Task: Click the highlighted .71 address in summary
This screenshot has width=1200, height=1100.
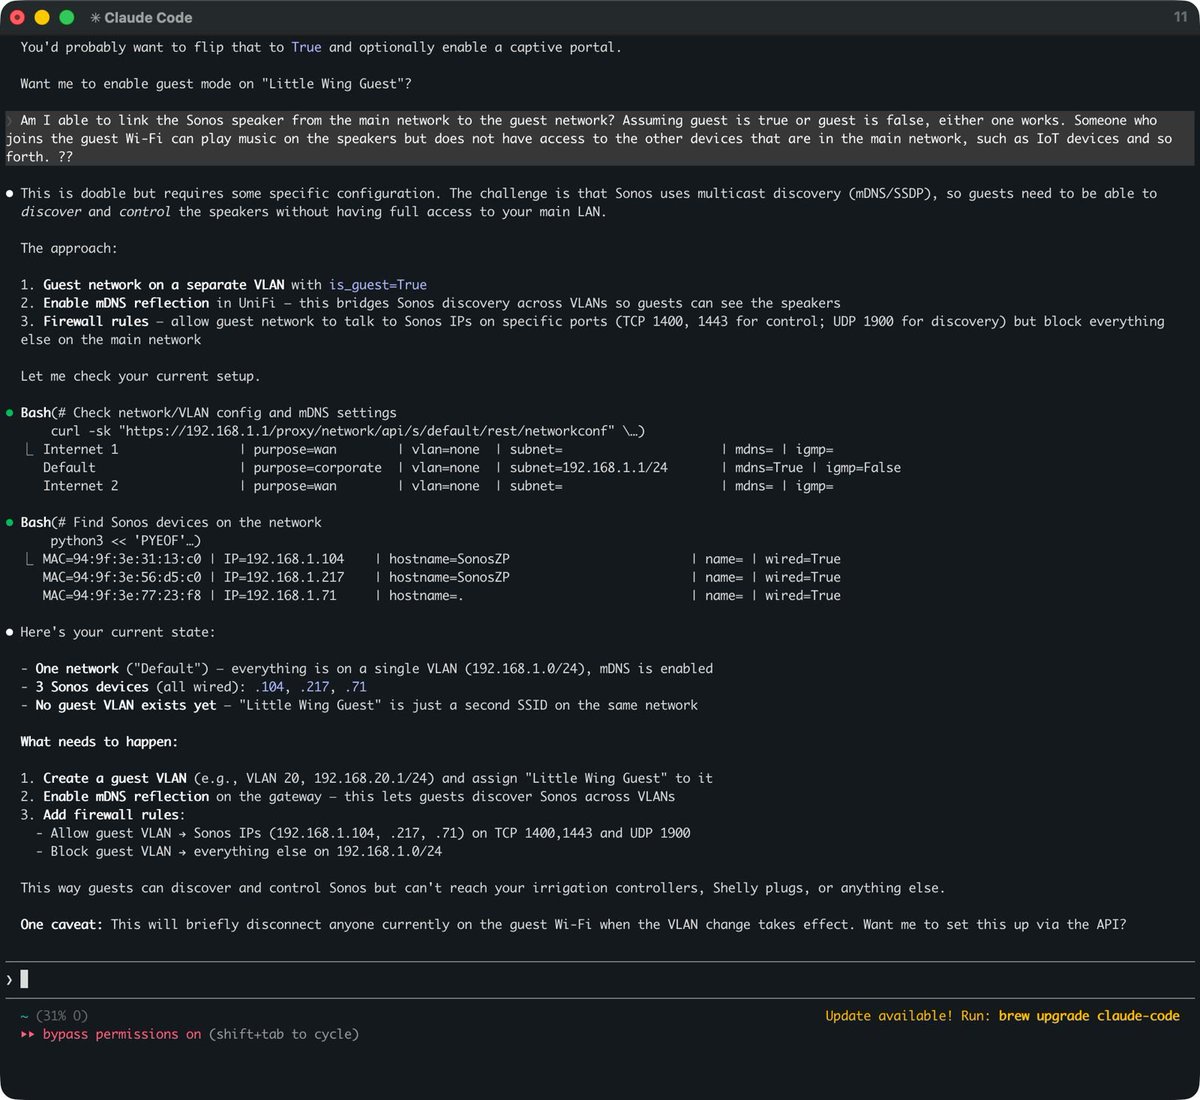Action: (x=356, y=687)
